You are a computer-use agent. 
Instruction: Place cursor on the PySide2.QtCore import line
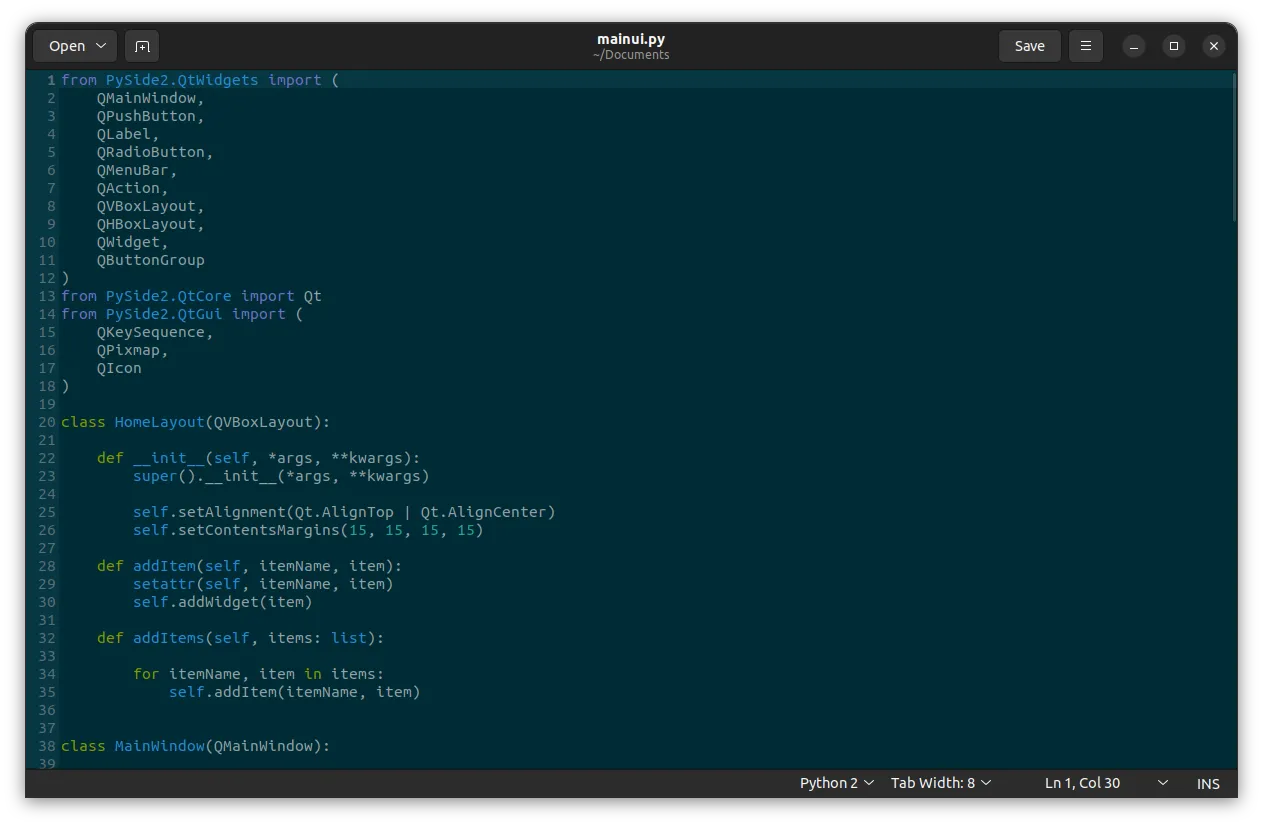tap(190, 296)
